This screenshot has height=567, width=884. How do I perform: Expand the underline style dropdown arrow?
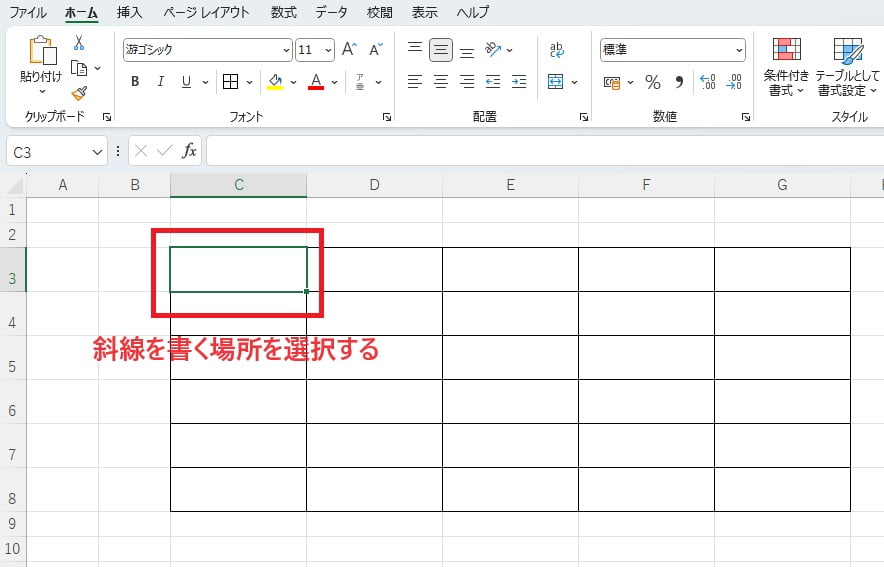pyautogui.click(x=205, y=82)
